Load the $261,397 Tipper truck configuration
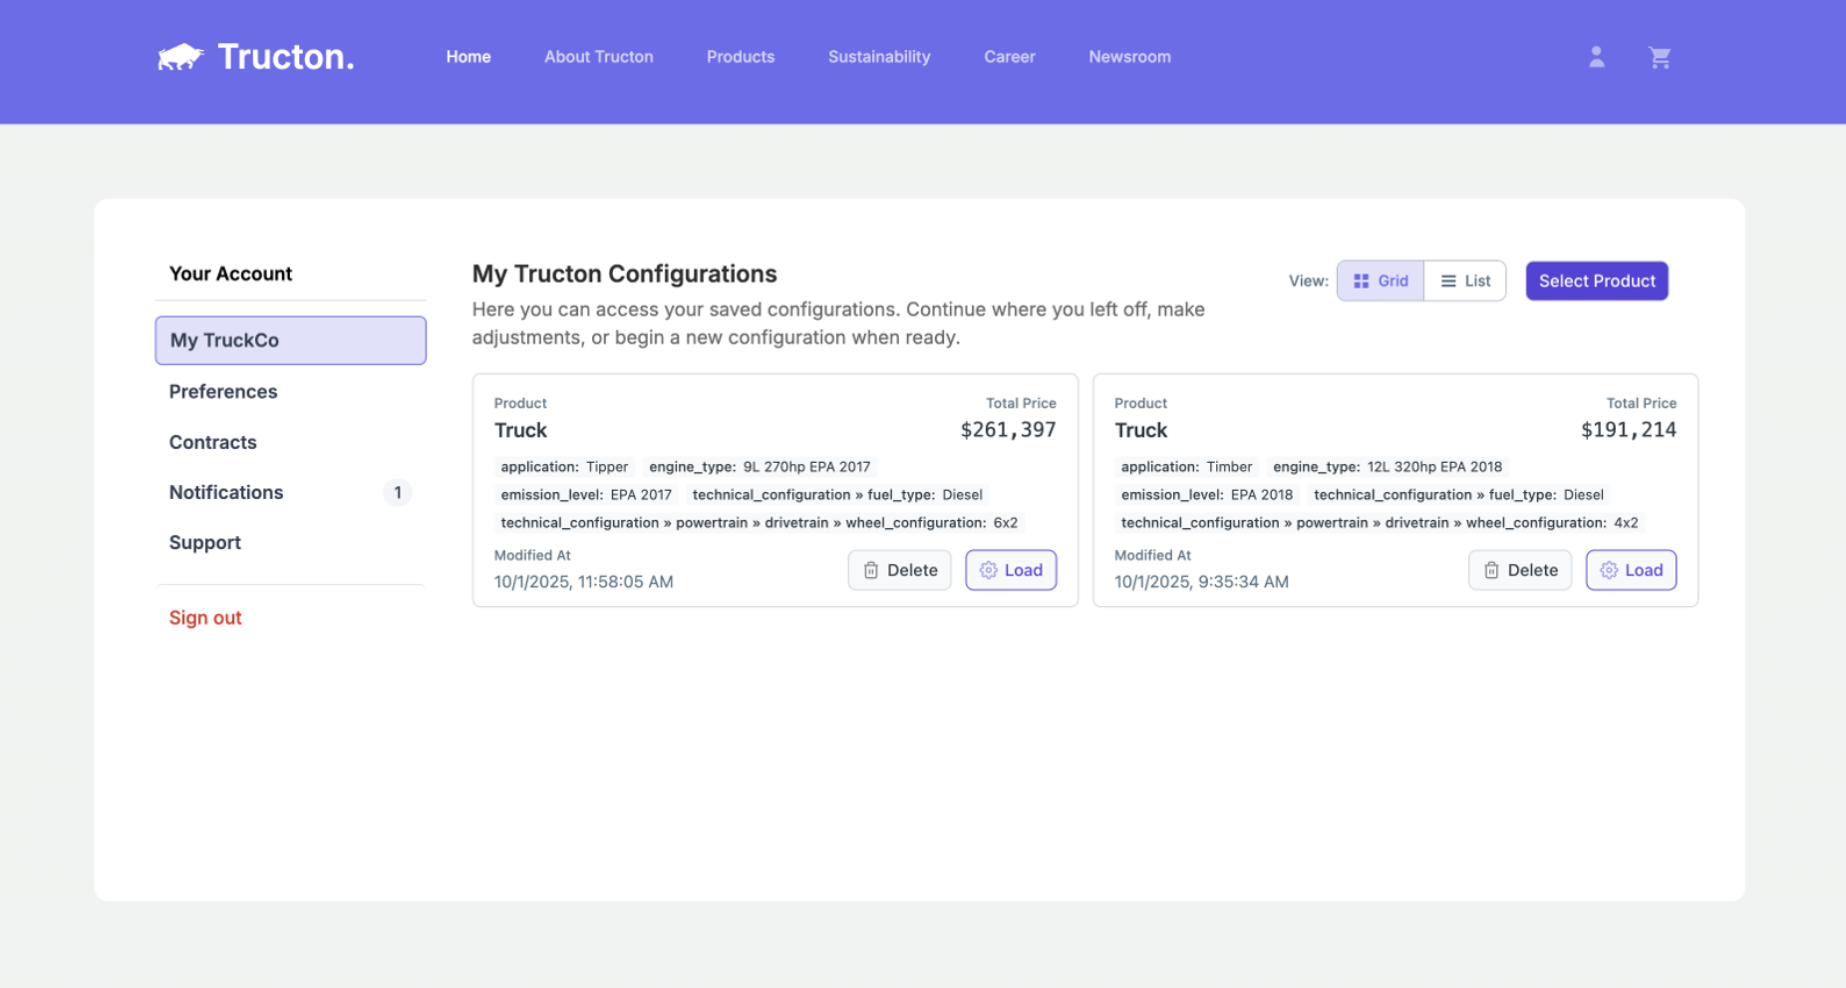1846x988 pixels. (1011, 570)
